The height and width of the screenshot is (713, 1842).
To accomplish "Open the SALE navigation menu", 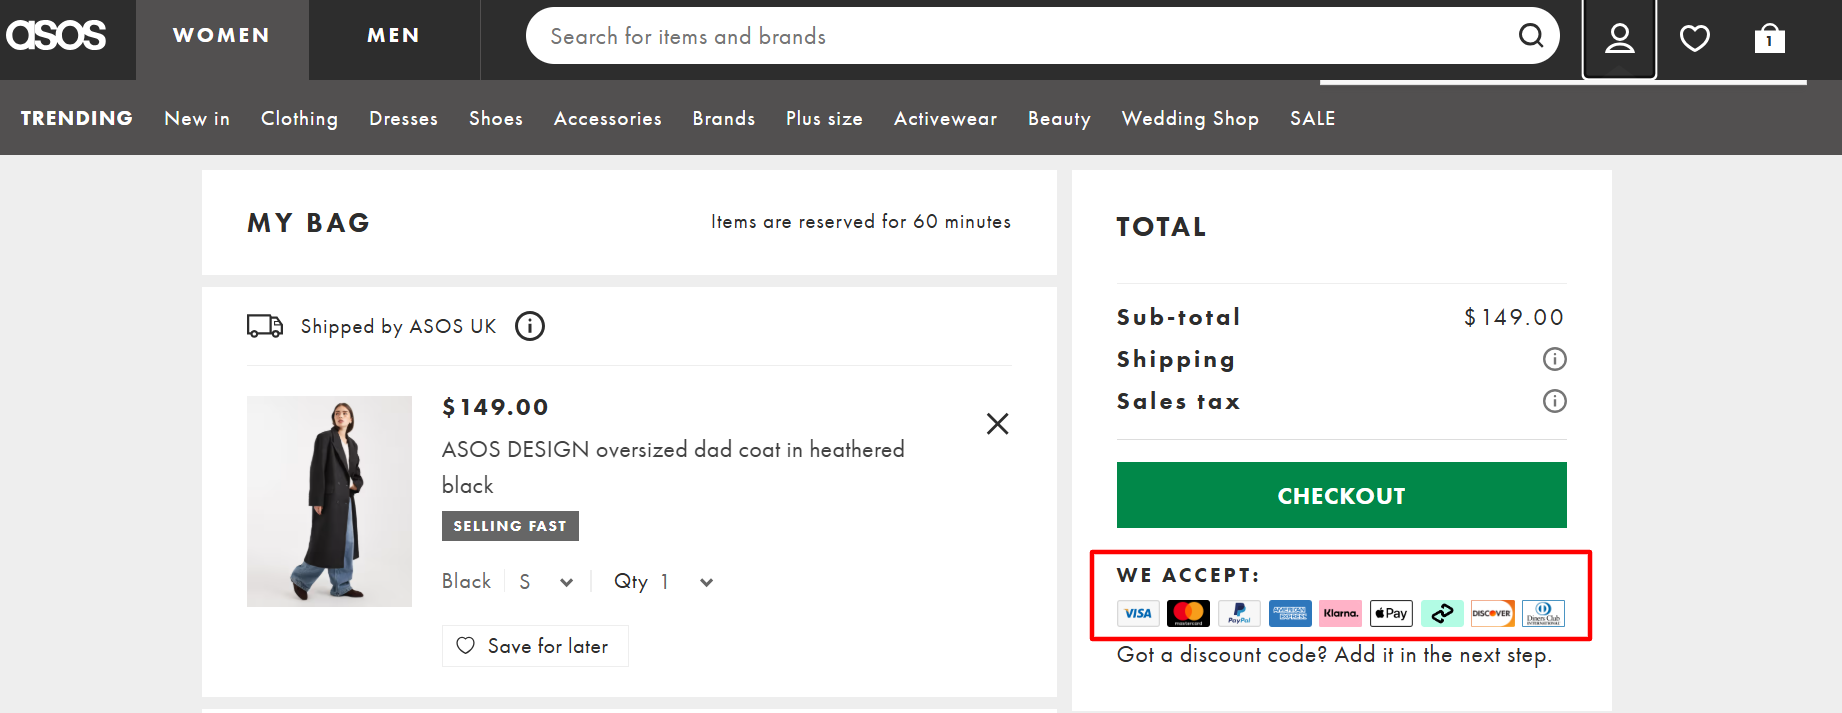I will [1312, 118].
